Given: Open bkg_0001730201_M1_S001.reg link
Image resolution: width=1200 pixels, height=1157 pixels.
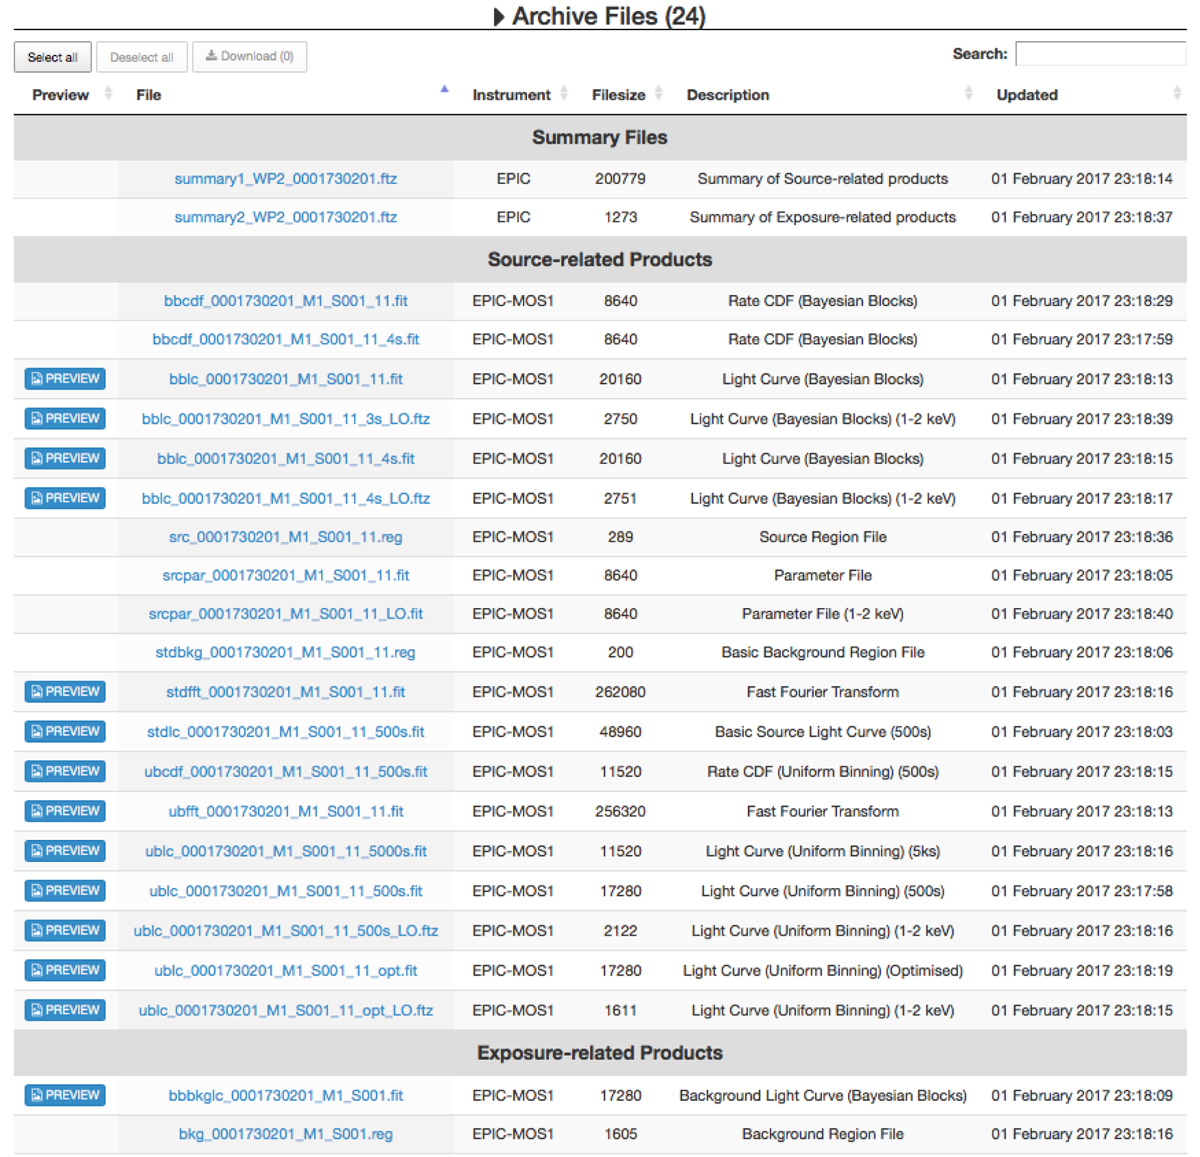Looking at the screenshot, I should point(286,1134).
